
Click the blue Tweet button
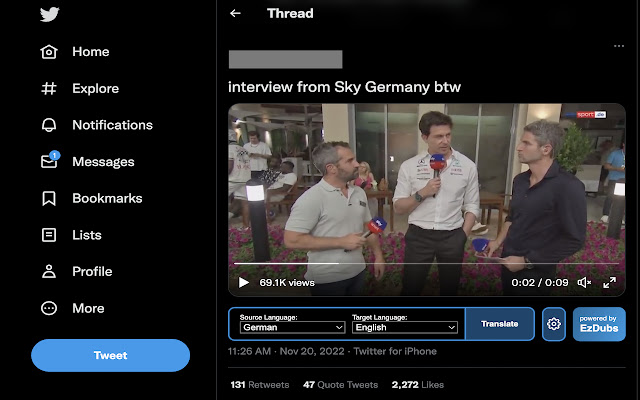tap(111, 356)
